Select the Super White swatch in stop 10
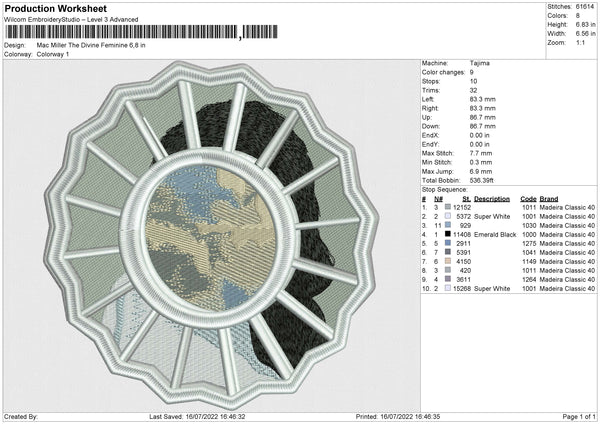 coord(448,287)
